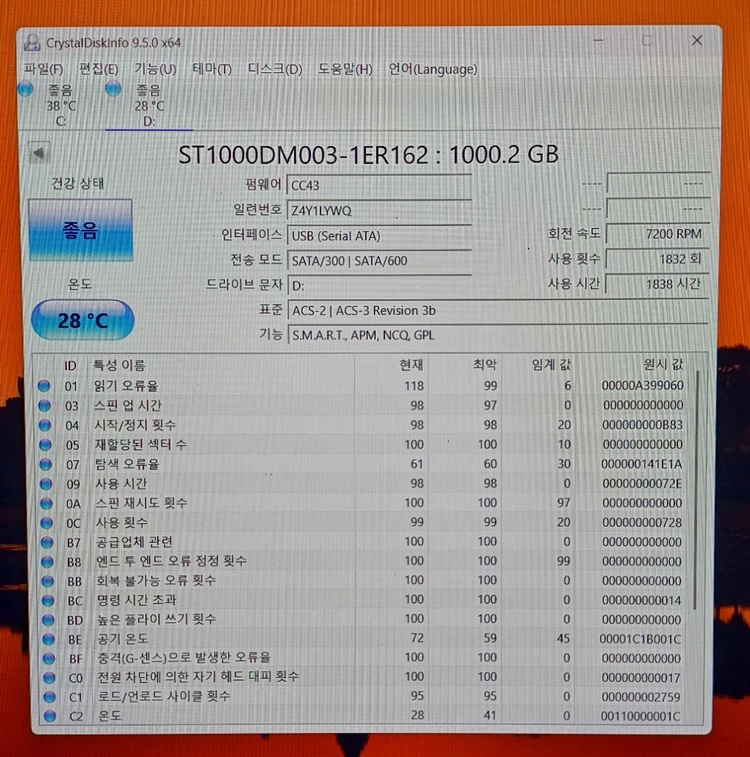Click the standard field ACS-2 | ACS-3 Revision 3b
The width and height of the screenshot is (750, 757).
(498, 310)
